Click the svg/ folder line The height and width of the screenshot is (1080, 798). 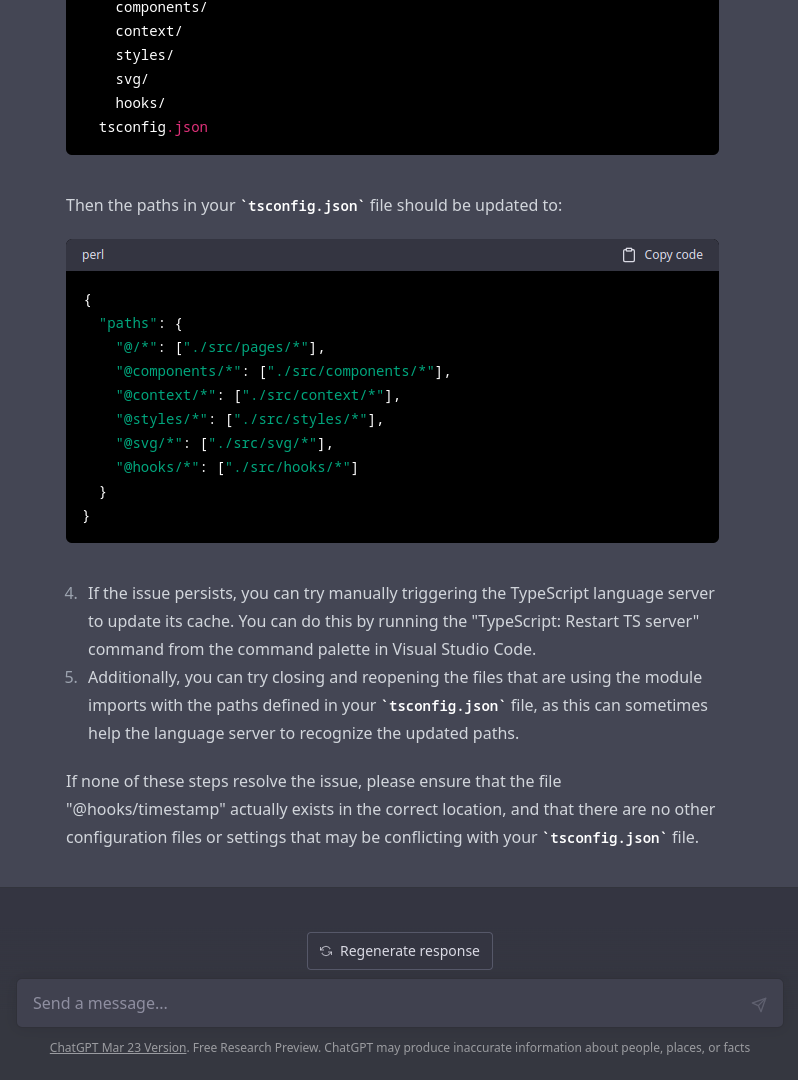pyautogui.click(x=132, y=79)
